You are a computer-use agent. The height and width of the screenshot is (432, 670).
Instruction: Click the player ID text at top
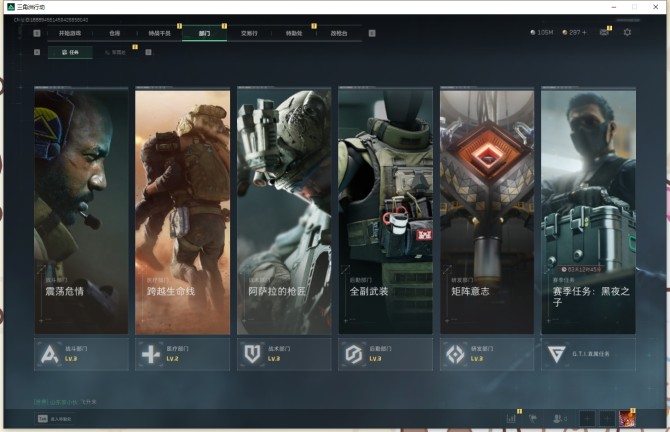point(51,20)
